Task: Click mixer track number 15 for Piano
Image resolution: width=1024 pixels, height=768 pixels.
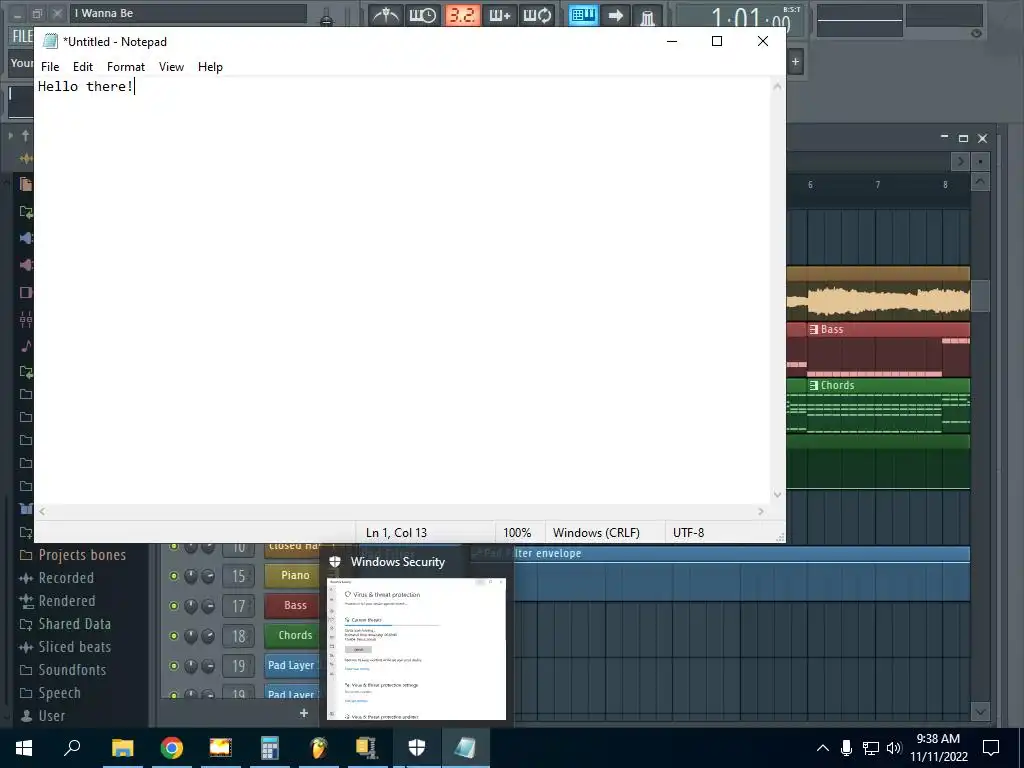Action: (x=238, y=576)
